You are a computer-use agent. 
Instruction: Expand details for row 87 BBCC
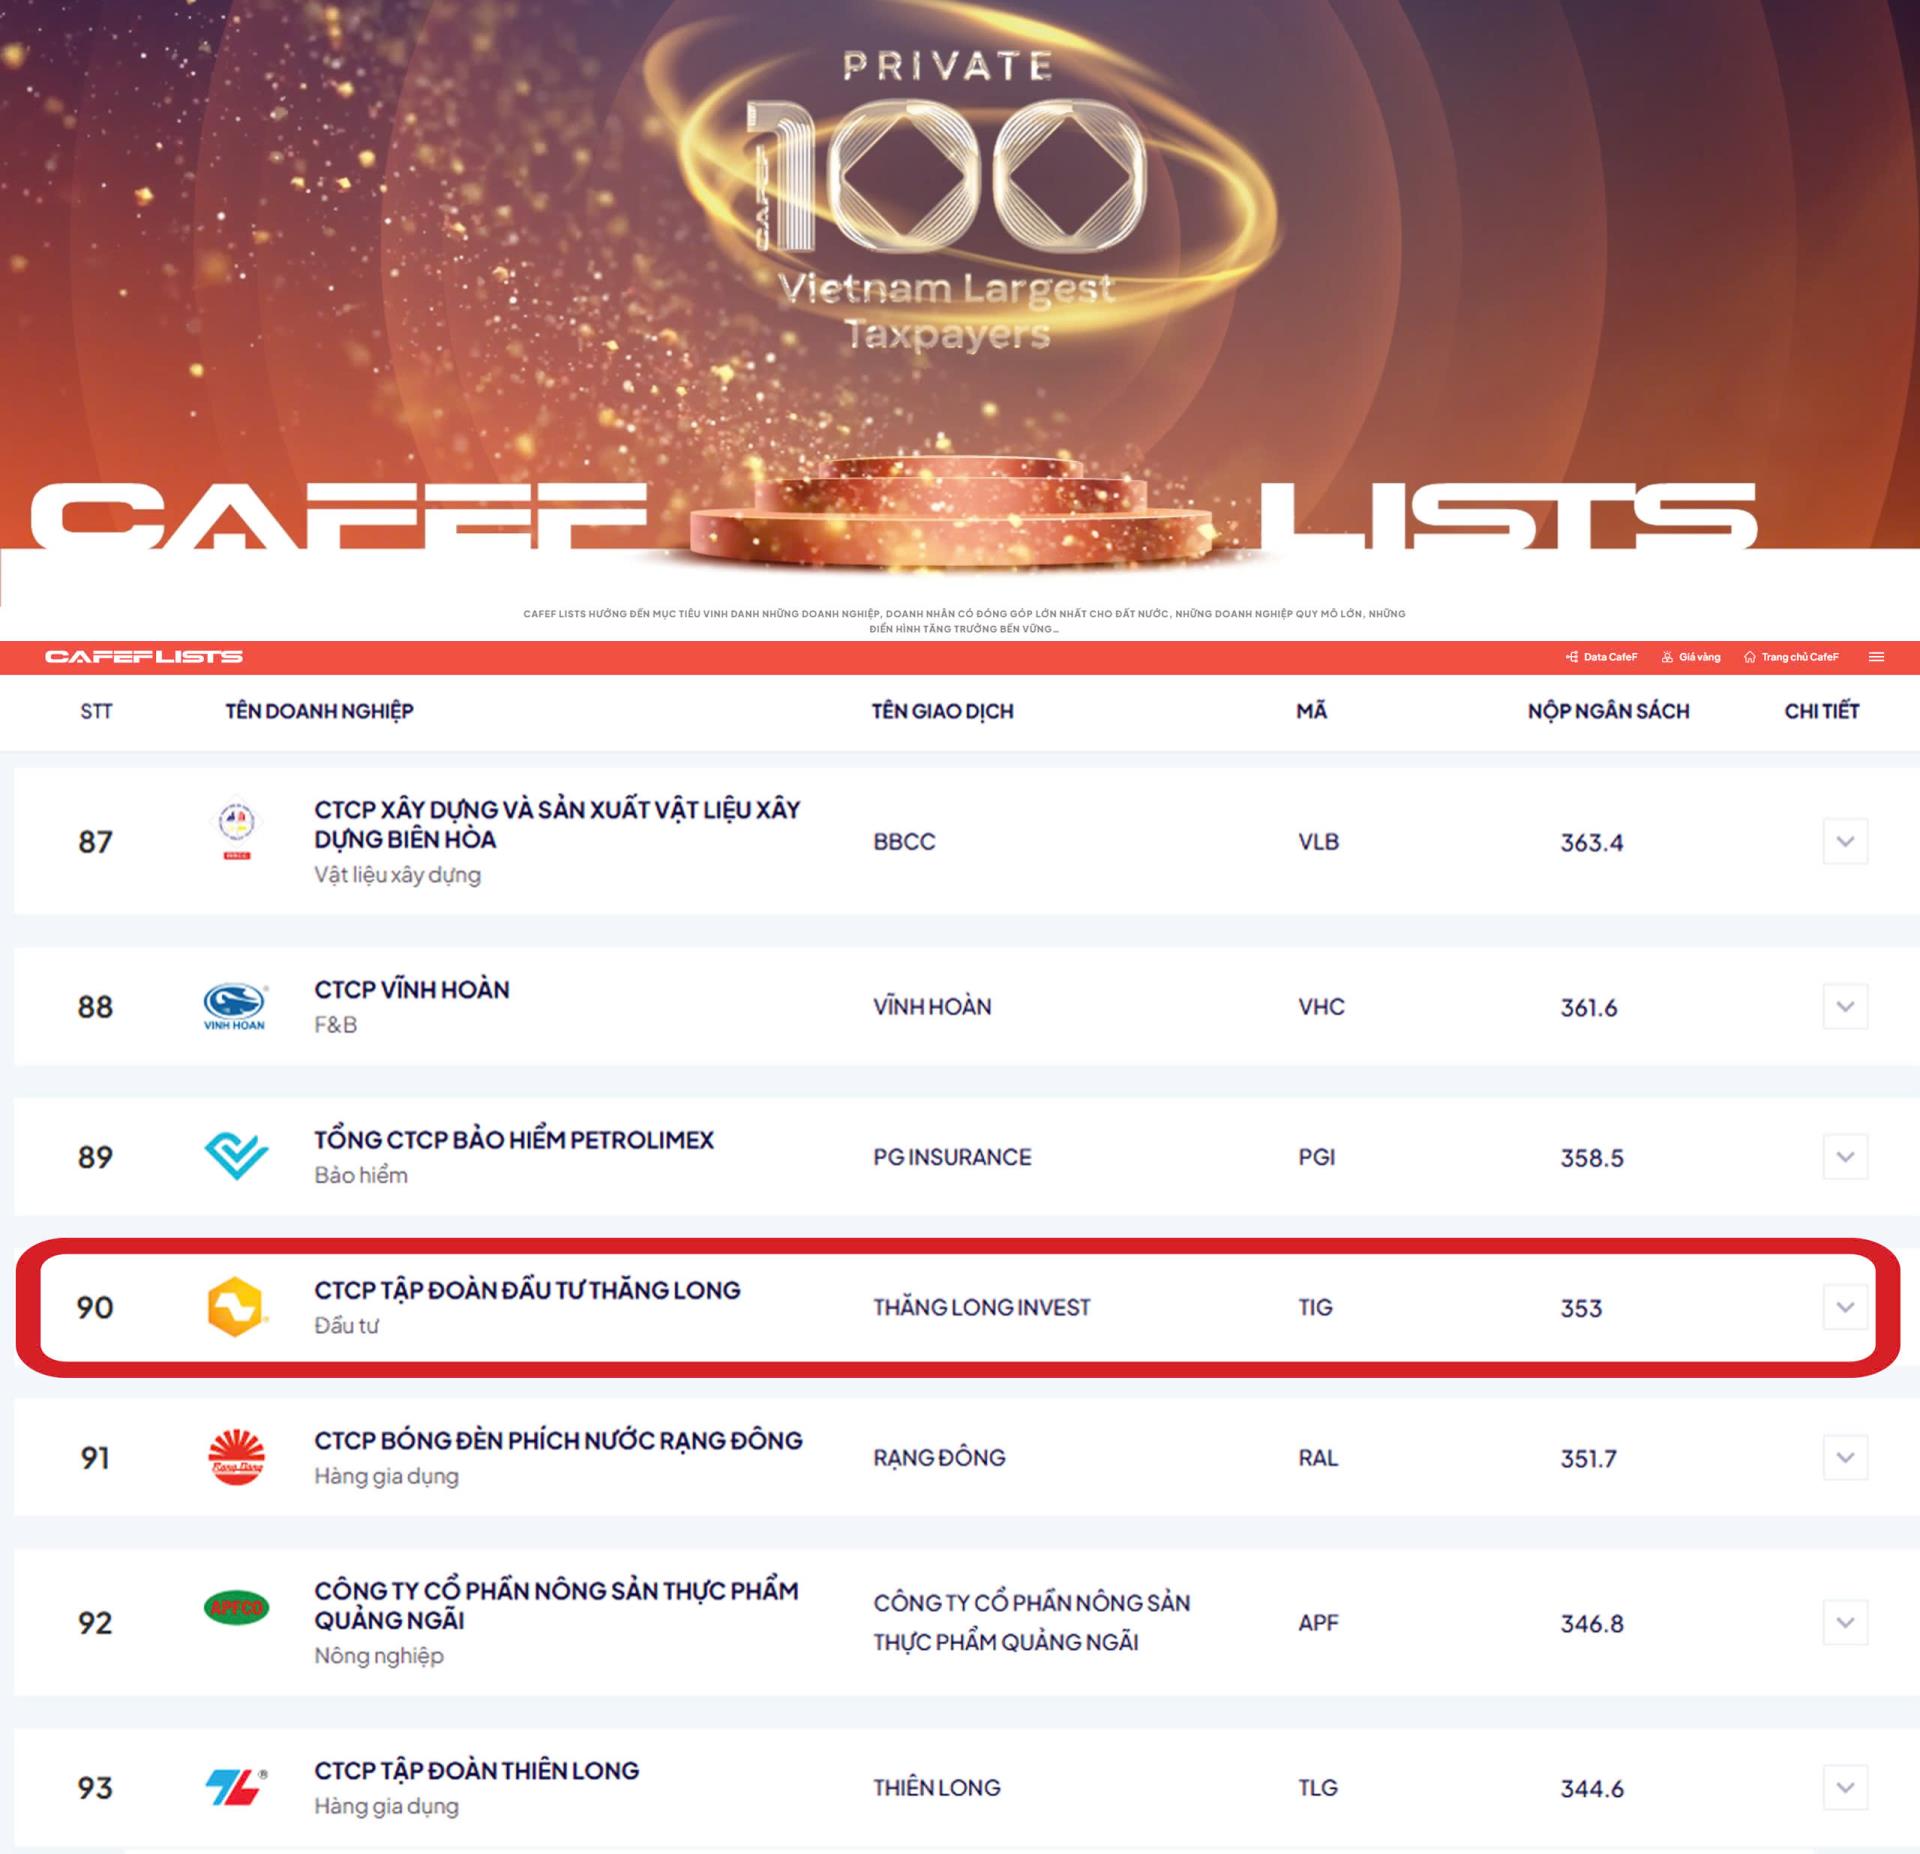pos(1845,841)
